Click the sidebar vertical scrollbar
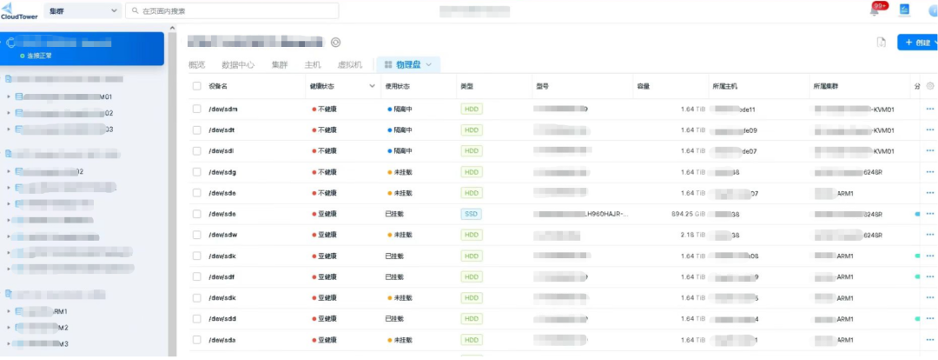938x360 pixels. point(172,194)
